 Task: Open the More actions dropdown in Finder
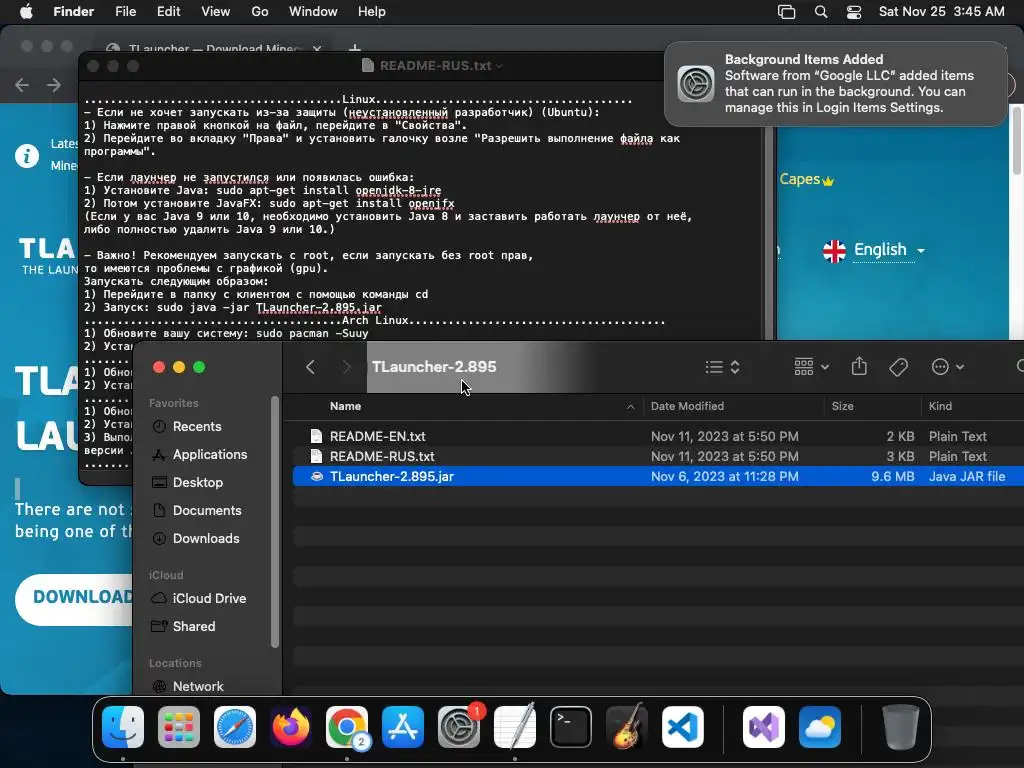[948, 367]
